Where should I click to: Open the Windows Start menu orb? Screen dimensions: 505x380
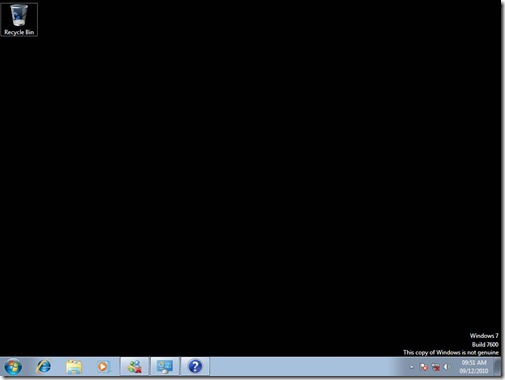(x=13, y=367)
